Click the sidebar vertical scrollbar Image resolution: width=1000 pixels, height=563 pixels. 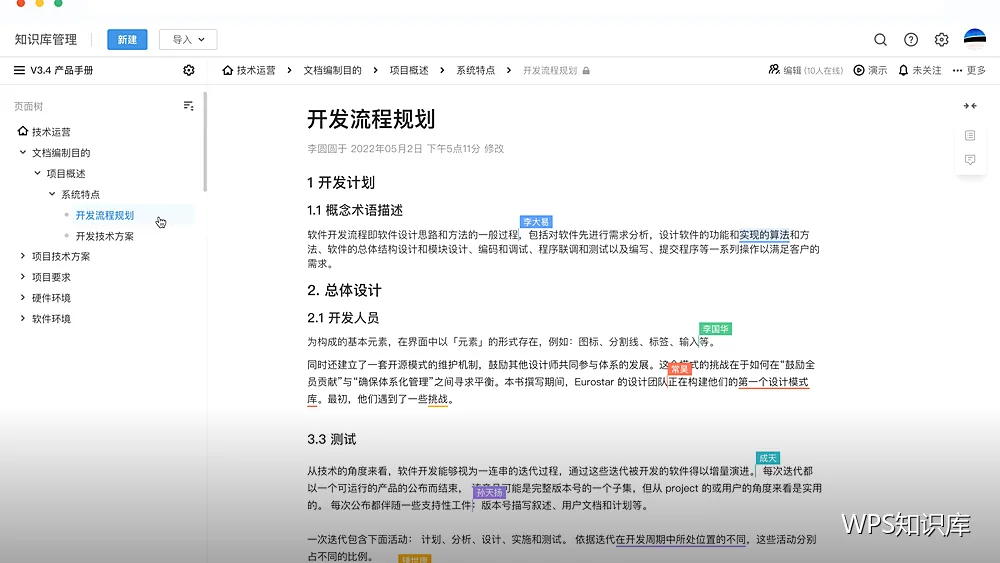click(205, 142)
